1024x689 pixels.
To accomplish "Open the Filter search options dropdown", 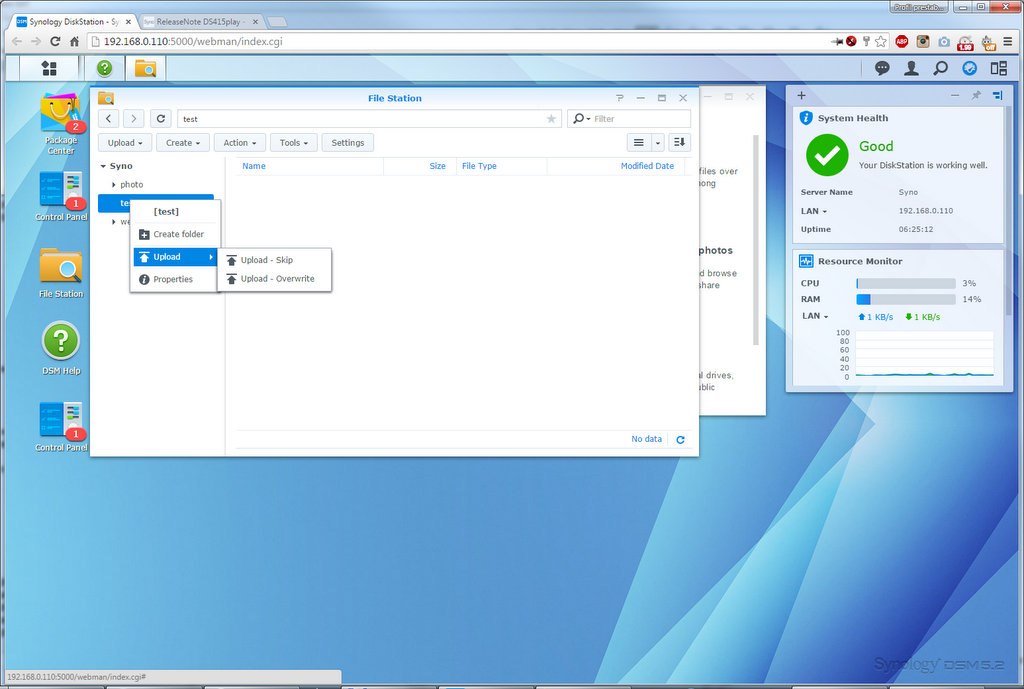I will pyautogui.click(x=581, y=119).
